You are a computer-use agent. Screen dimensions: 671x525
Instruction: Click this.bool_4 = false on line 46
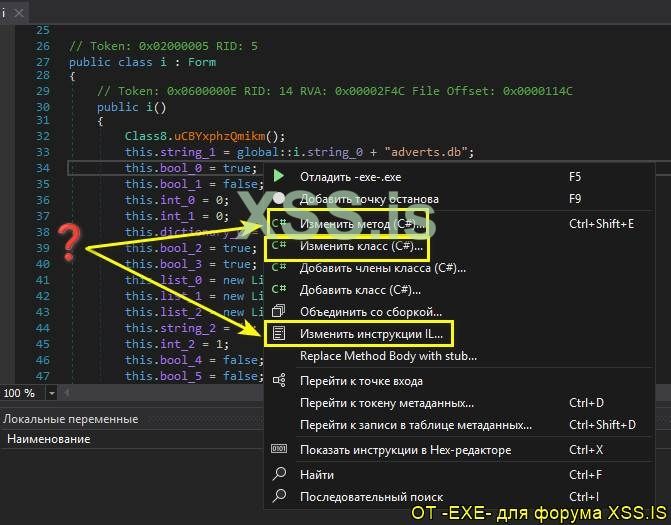point(194,360)
